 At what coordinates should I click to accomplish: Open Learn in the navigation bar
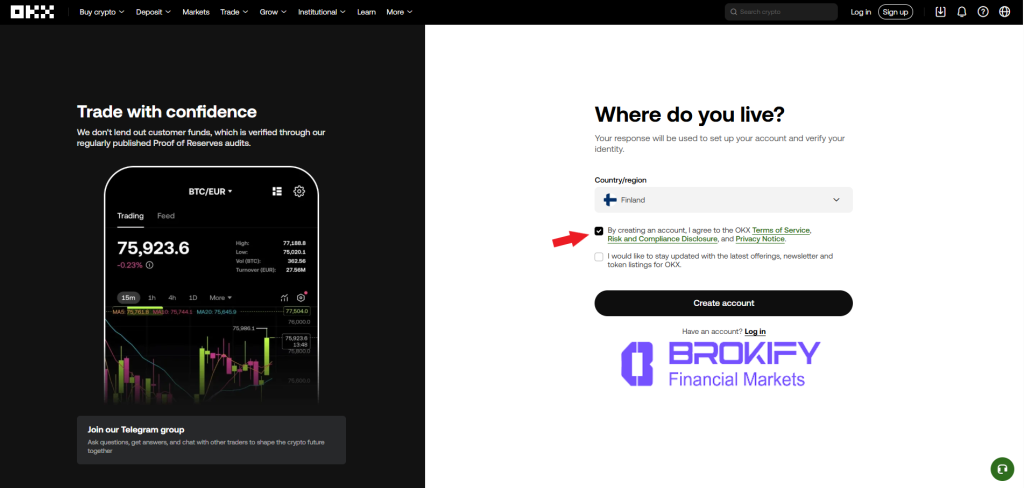[366, 12]
